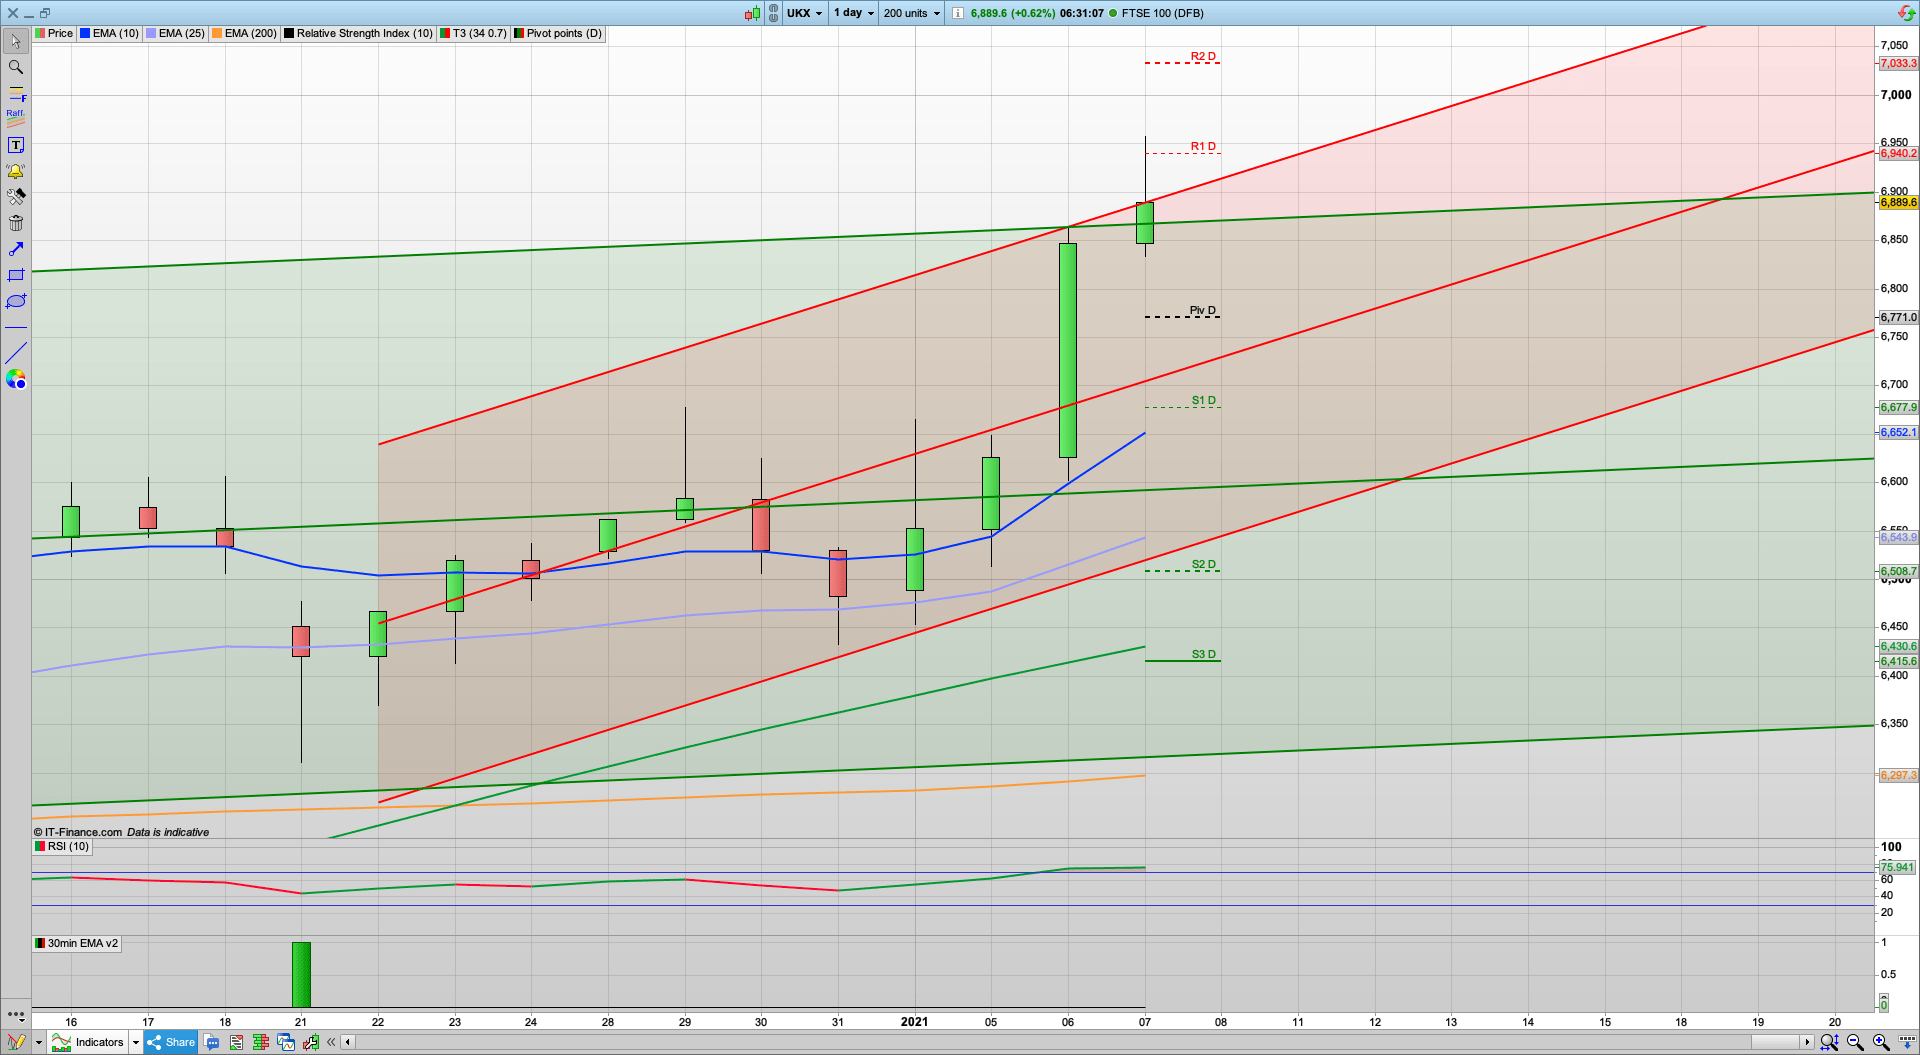Hide the Pivot points (D) overlay
Image resolution: width=1920 pixels, height=1055 pixels.
557,33
